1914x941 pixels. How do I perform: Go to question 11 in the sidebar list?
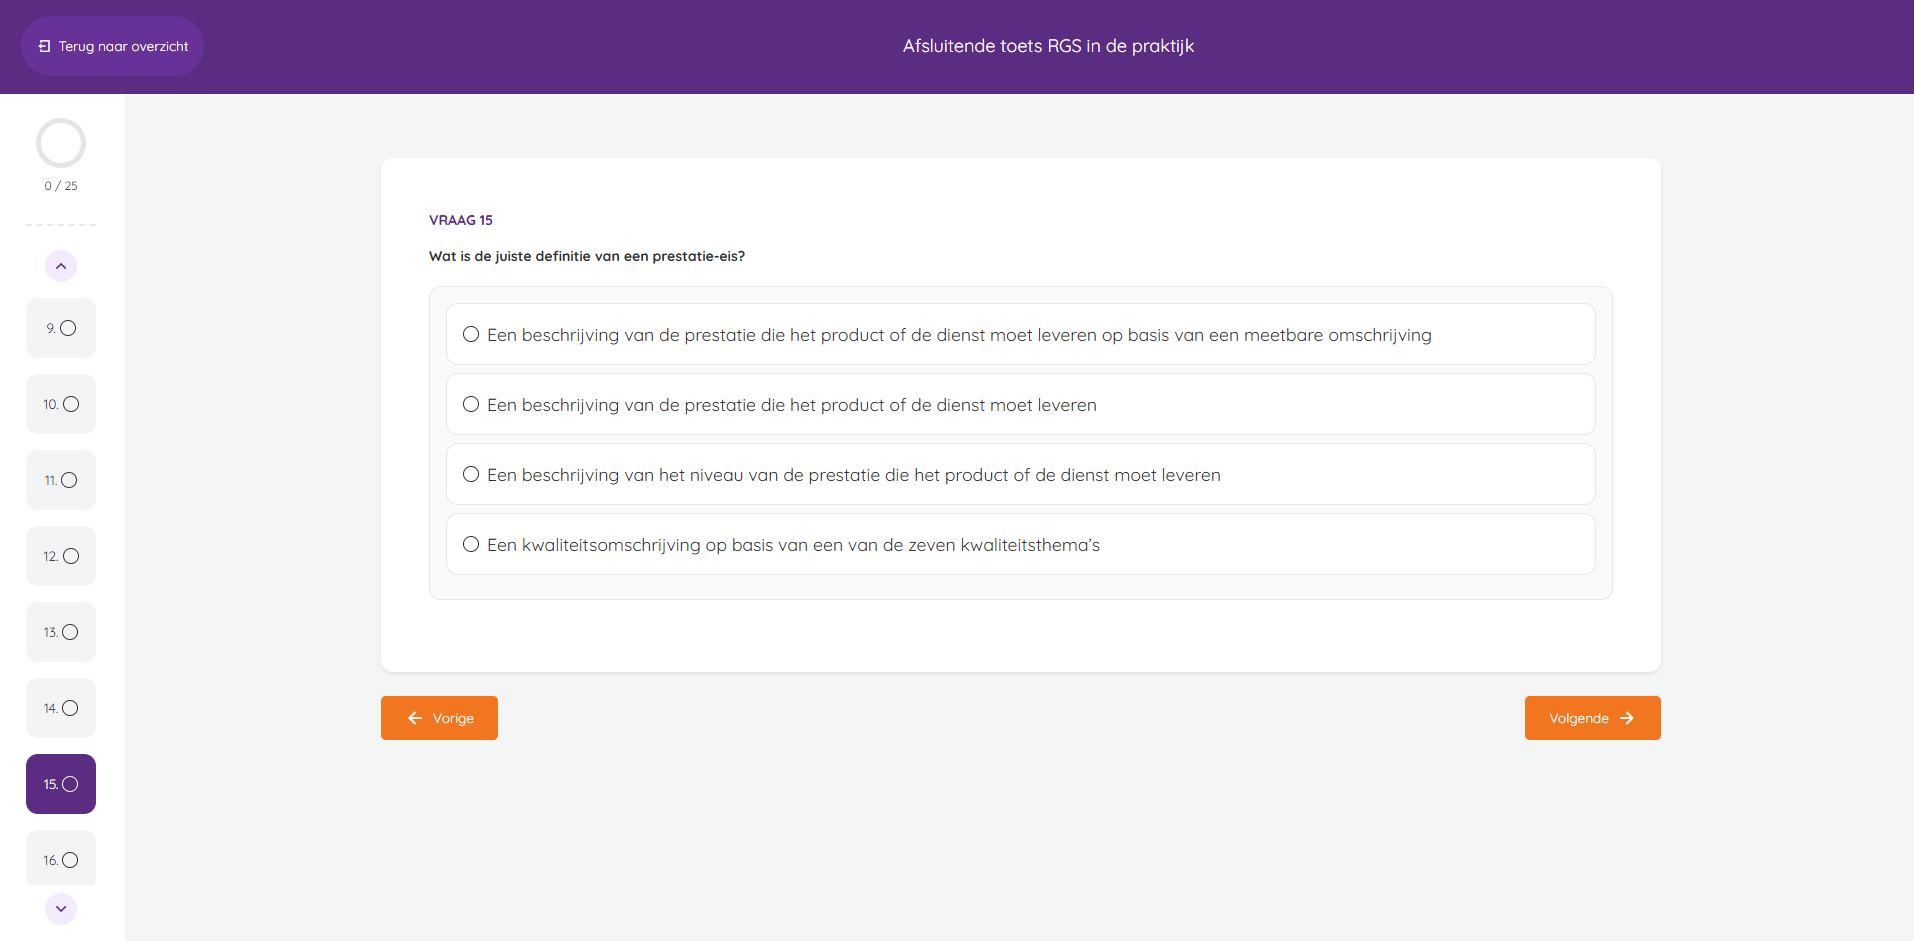click(61, 480)
